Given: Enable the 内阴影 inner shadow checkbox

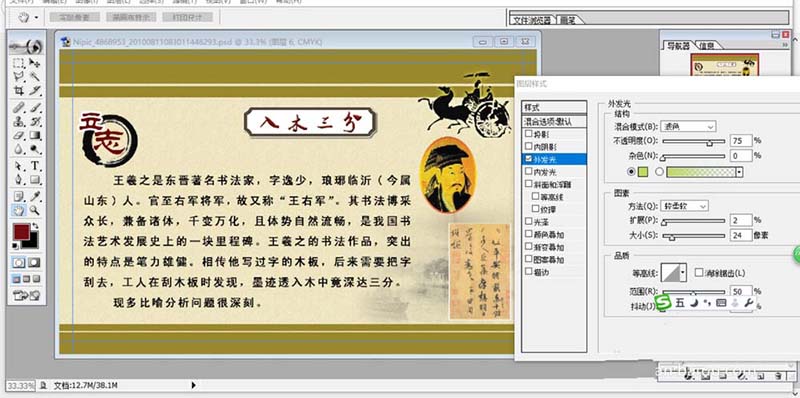Looking at the screenshot, I should coord(529,146).
